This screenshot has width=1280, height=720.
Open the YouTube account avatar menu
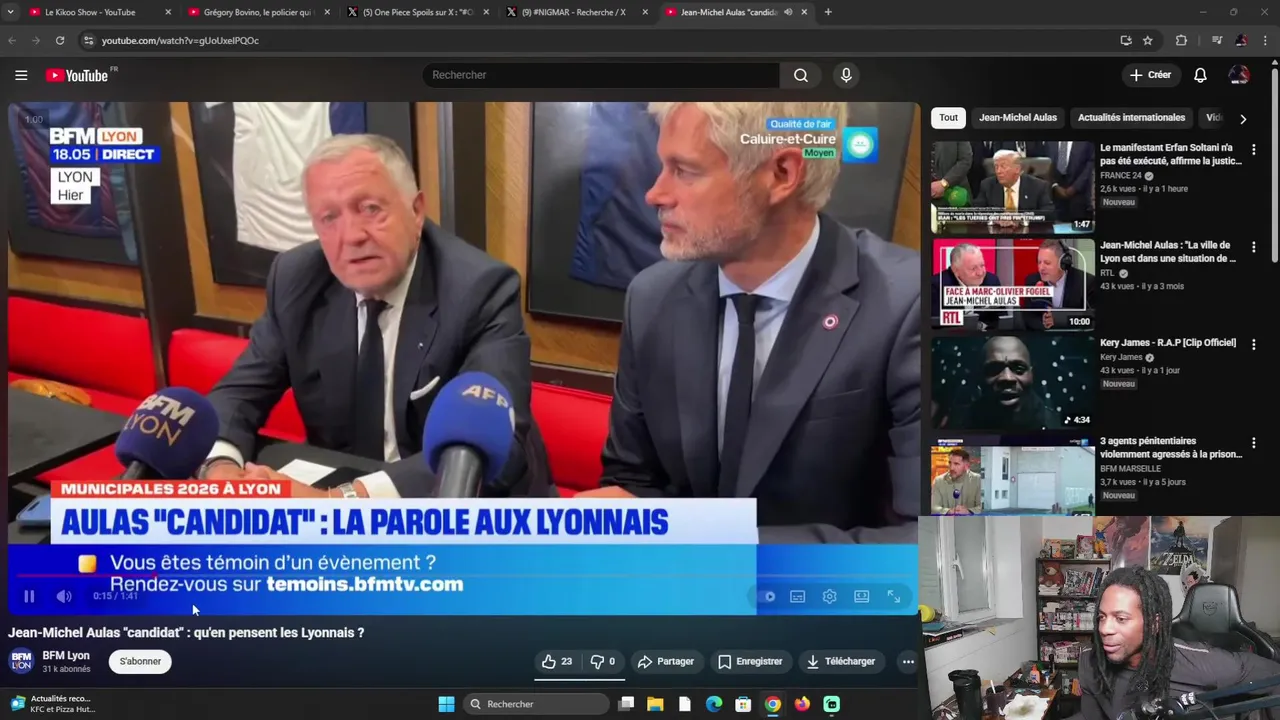coord(1239,75)
